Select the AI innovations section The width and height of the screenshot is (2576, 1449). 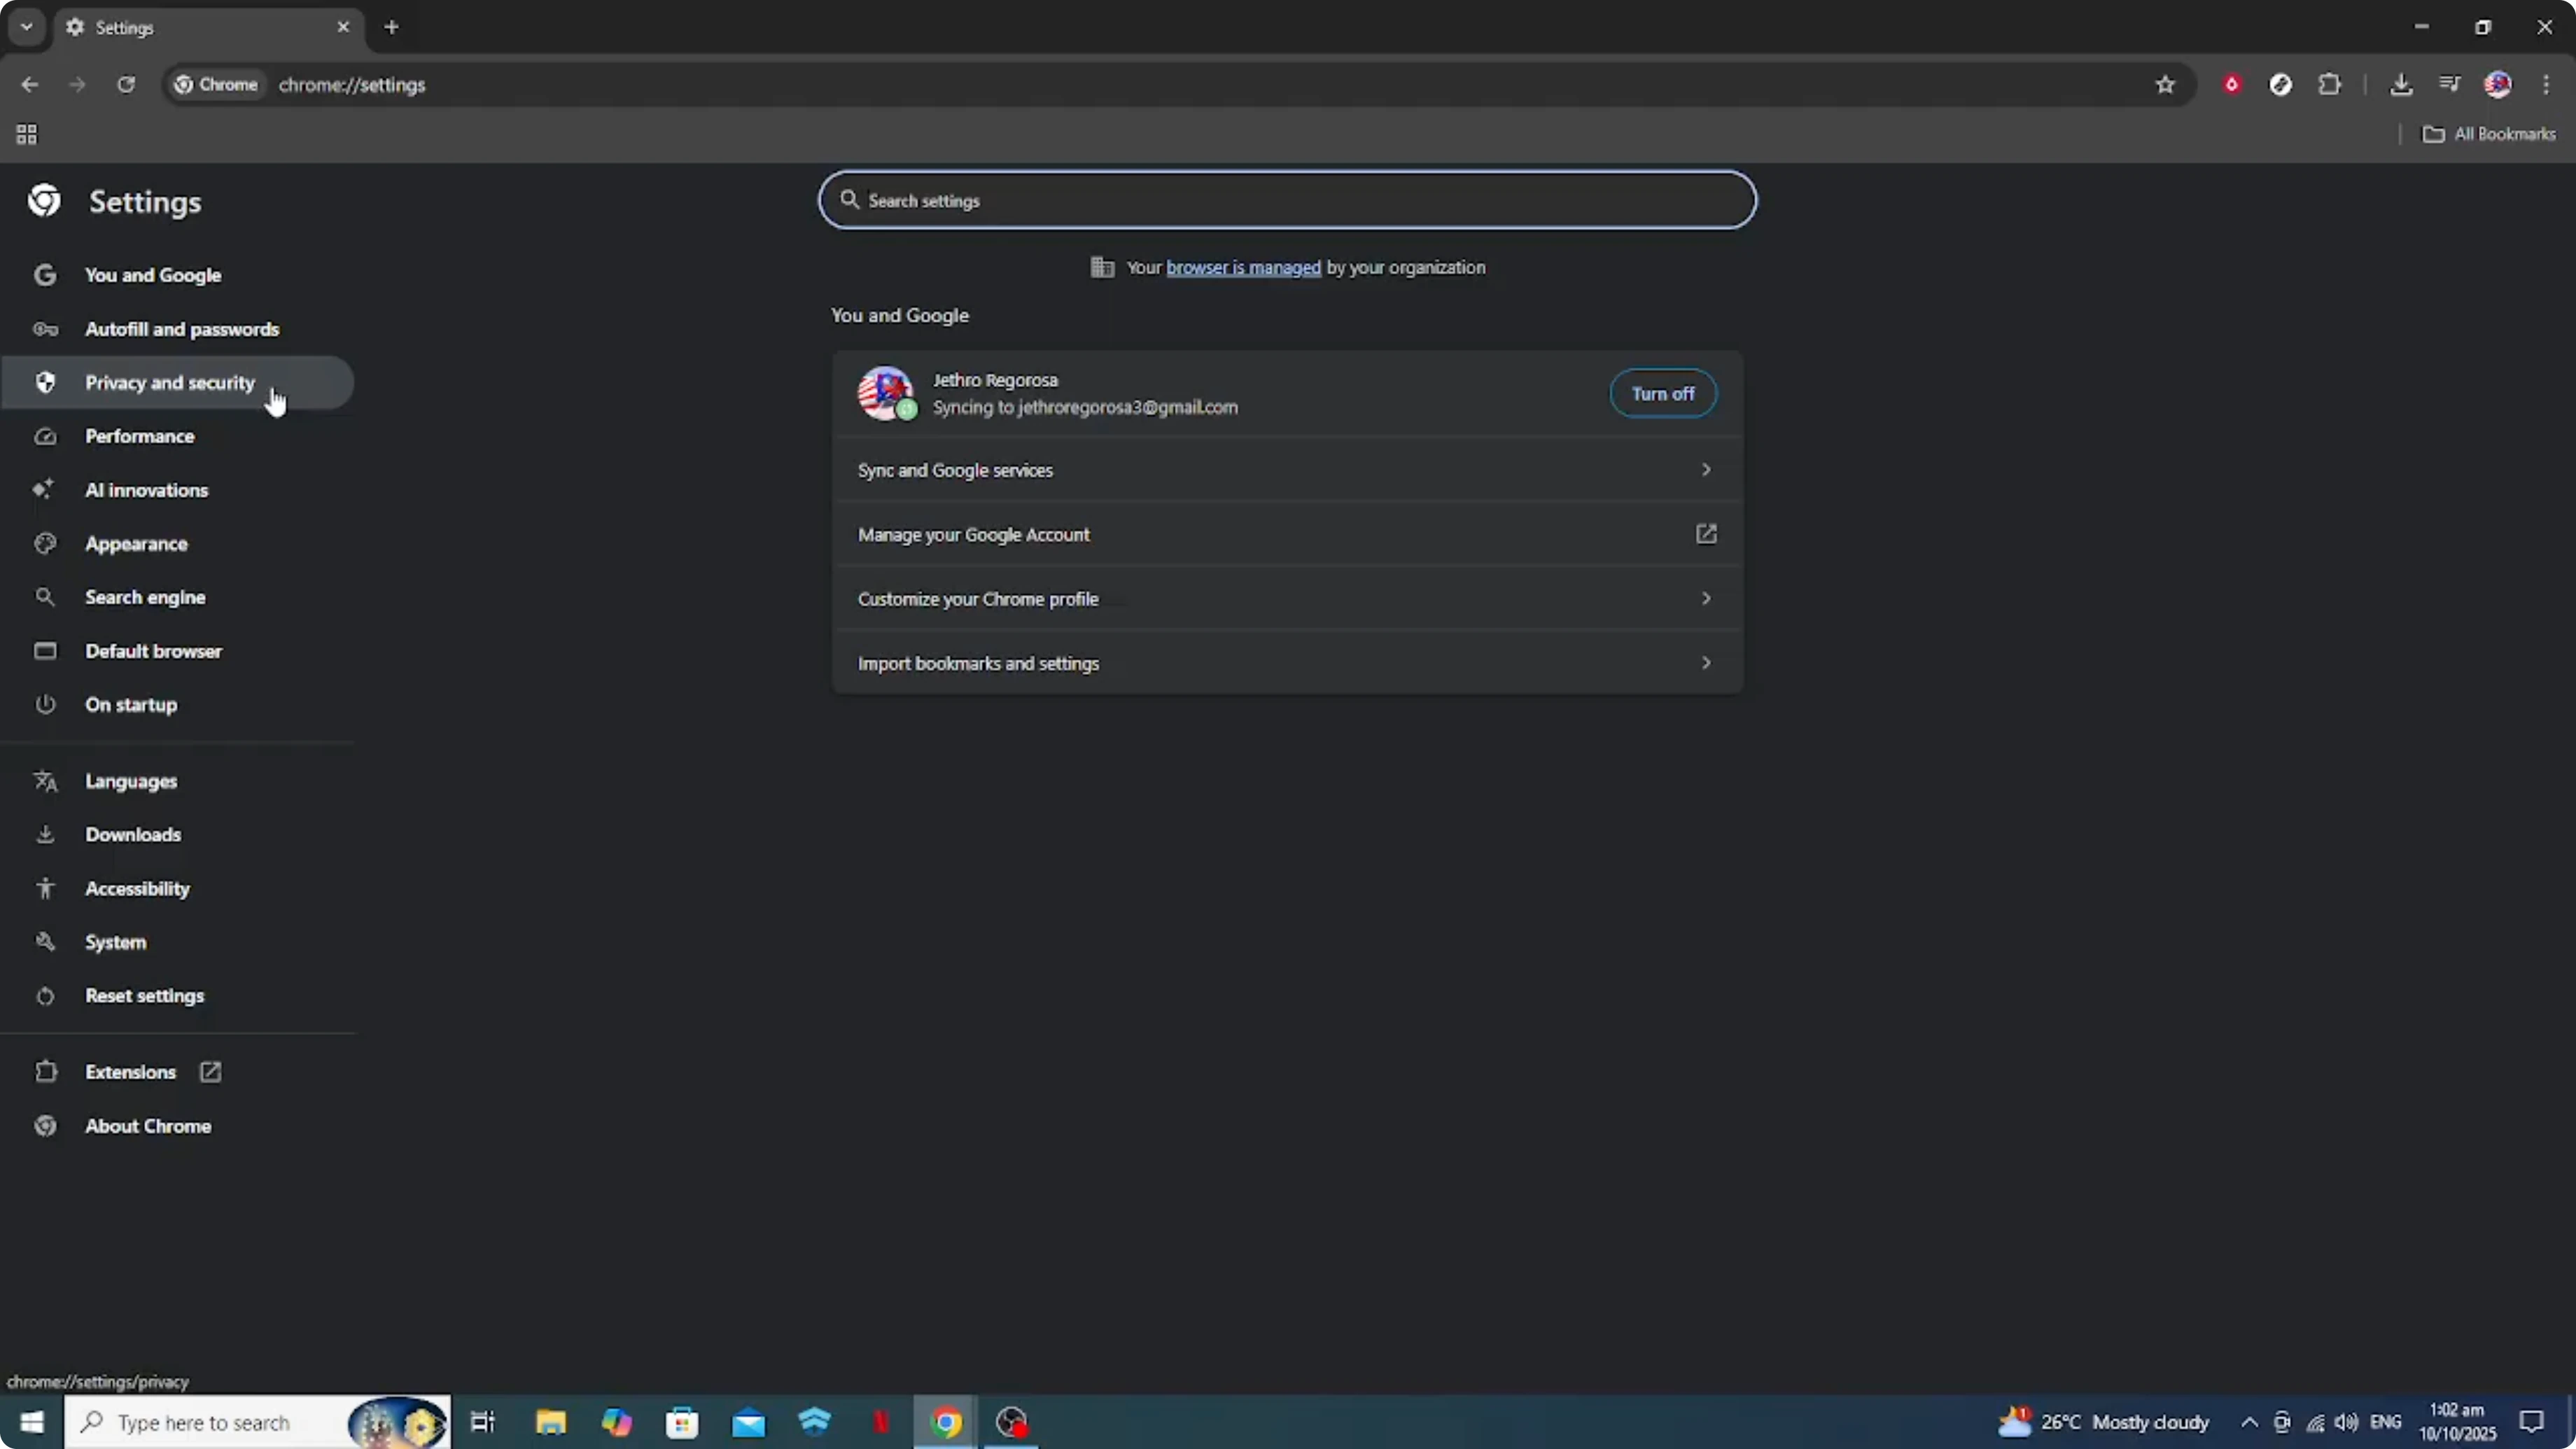click(x=147, y=489)
